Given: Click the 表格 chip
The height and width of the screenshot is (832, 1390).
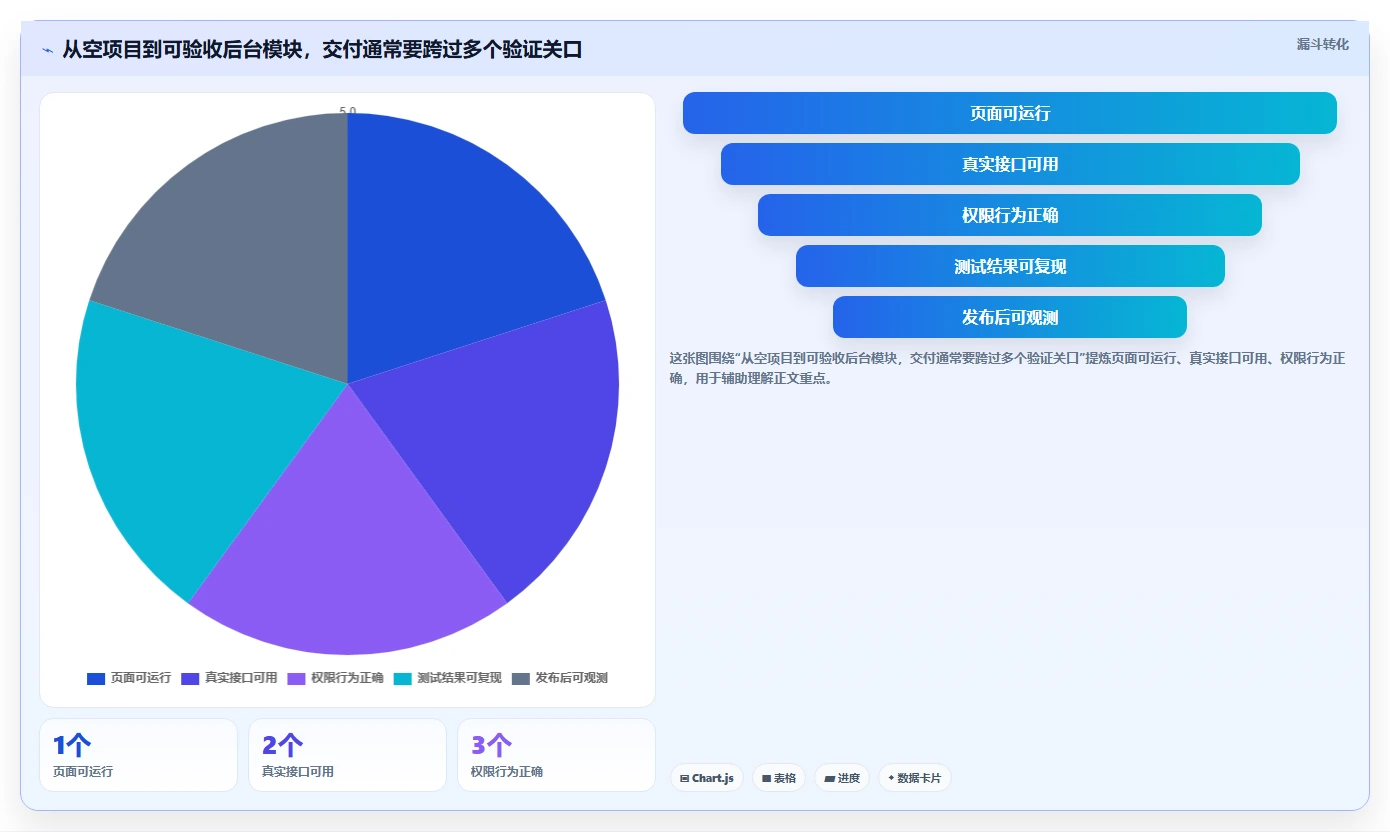Looking at the screenshot, I should 779,778.
